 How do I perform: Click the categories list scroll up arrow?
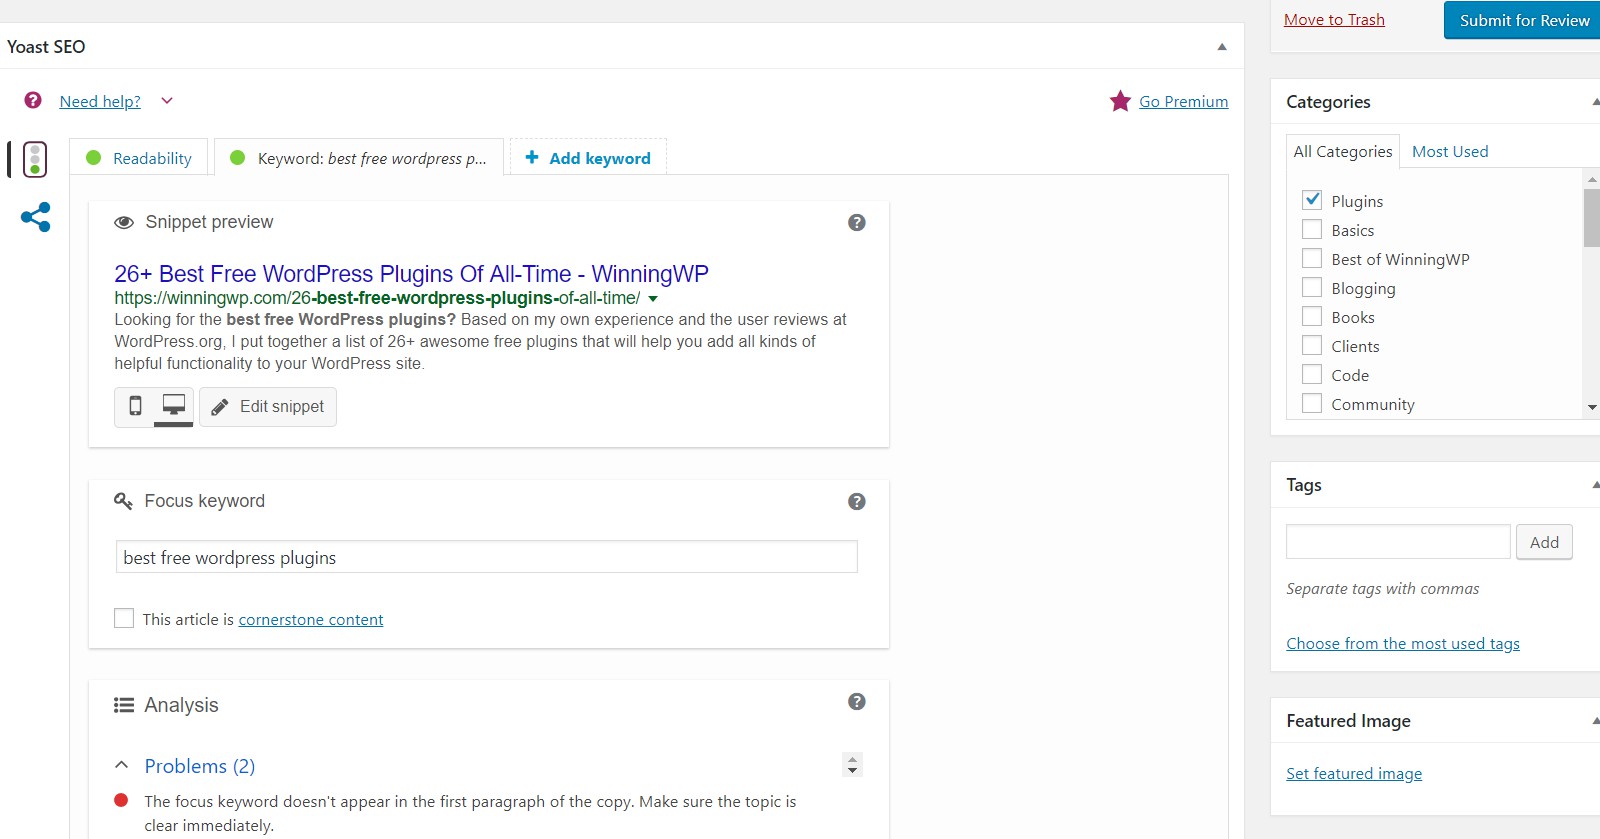pyautogui.click(x=1592, y=179)
